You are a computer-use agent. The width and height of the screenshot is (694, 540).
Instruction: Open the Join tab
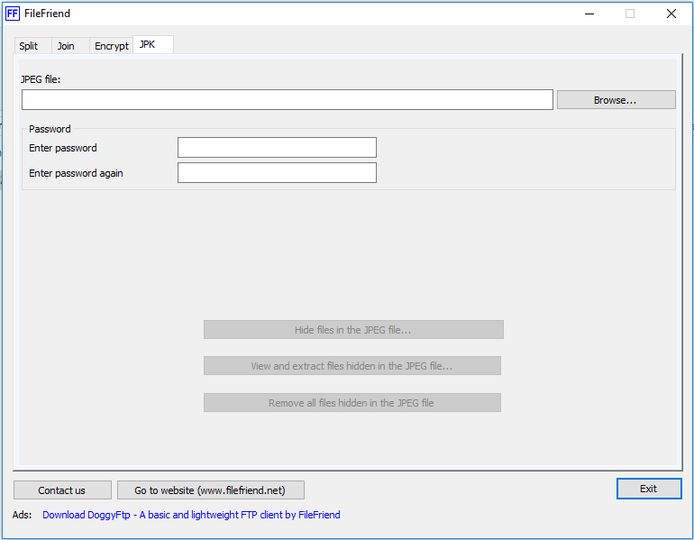click(x=66, y=46)
